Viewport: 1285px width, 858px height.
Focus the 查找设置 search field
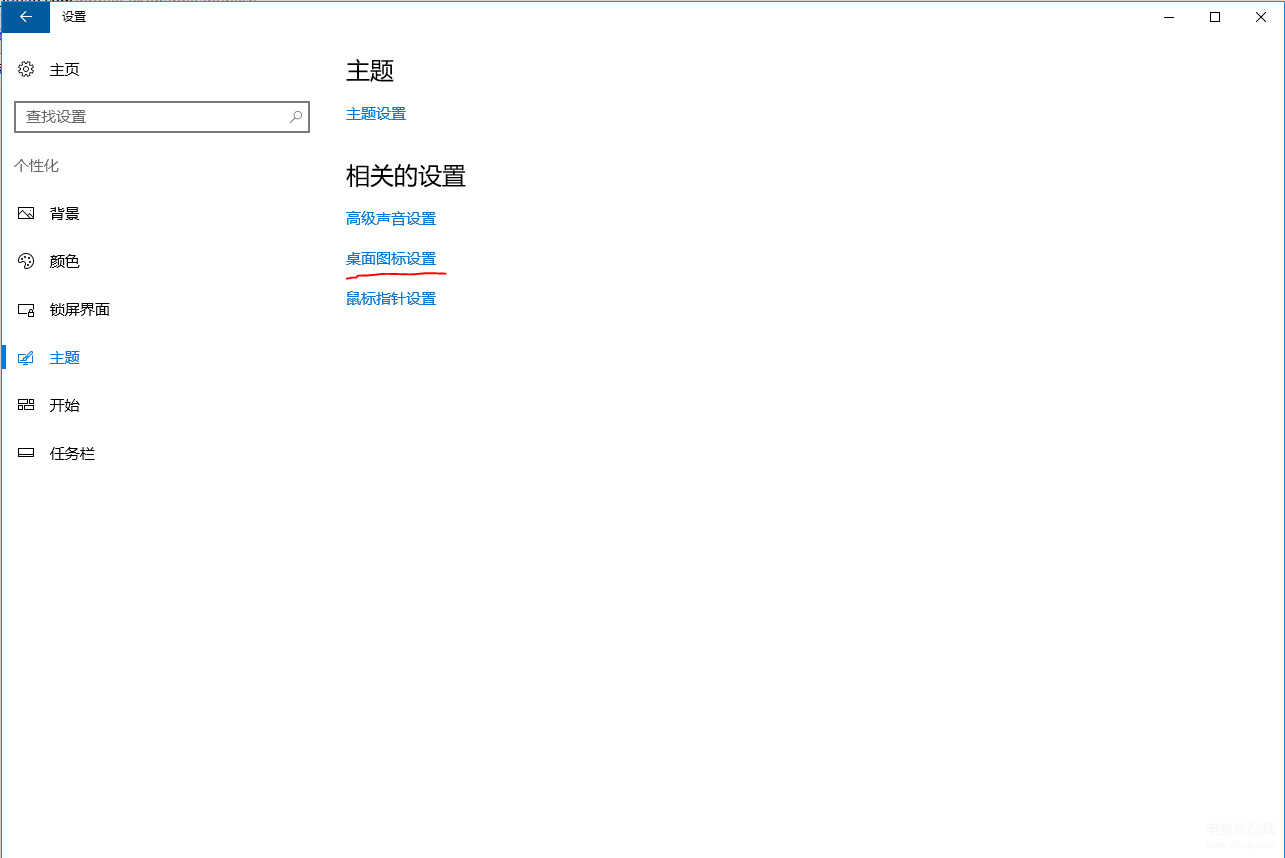[162, 117]
